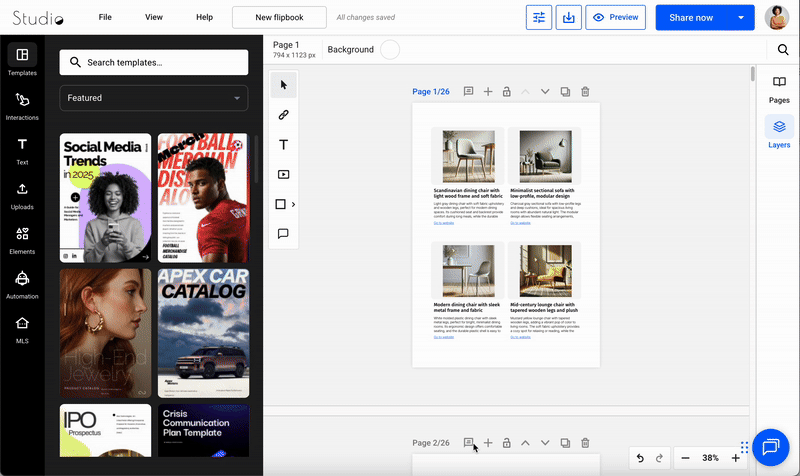Click the Preview button
Screen dimensions: 800x476
coord(615,17)
